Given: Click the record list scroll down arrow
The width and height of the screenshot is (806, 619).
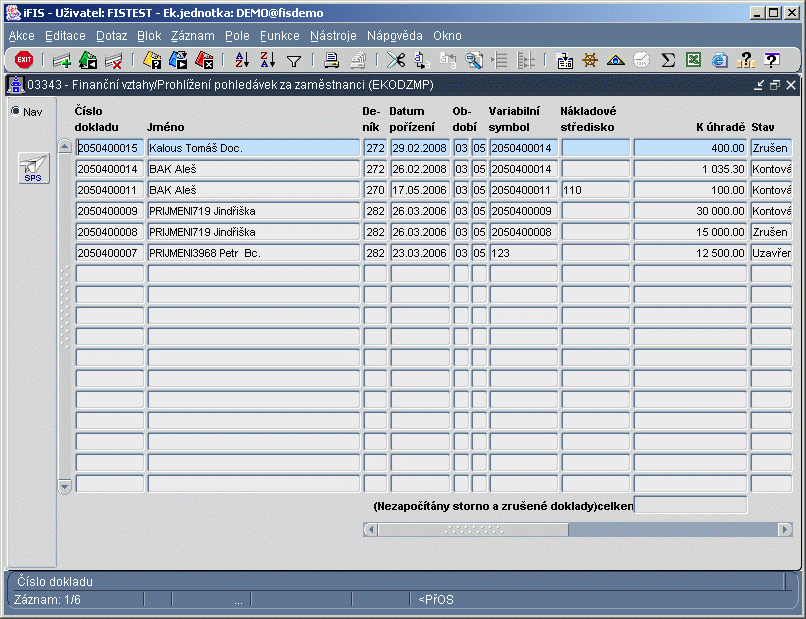Looking at the screenshot, I should pyautogui.click(x=64, y=486).
